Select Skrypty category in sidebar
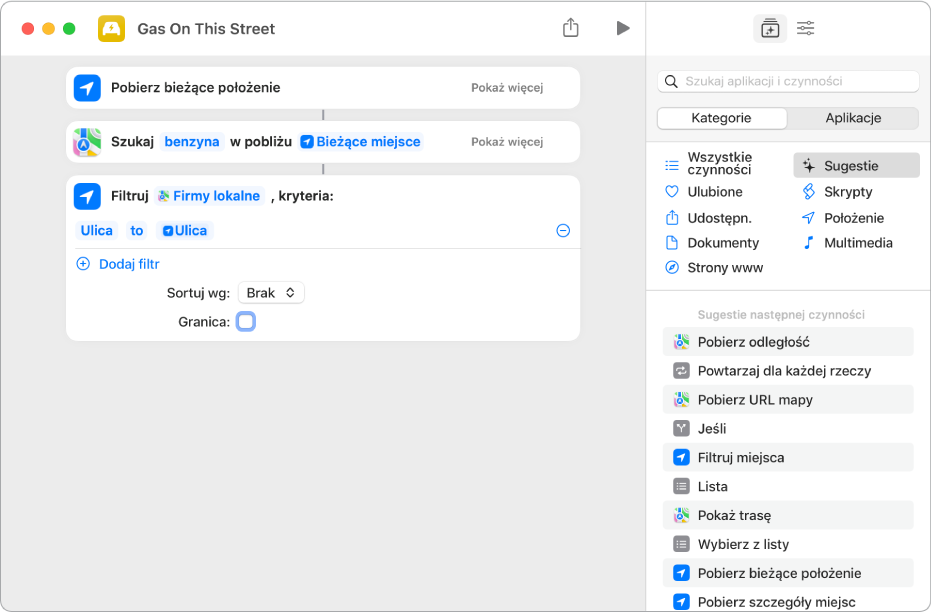 847,192
